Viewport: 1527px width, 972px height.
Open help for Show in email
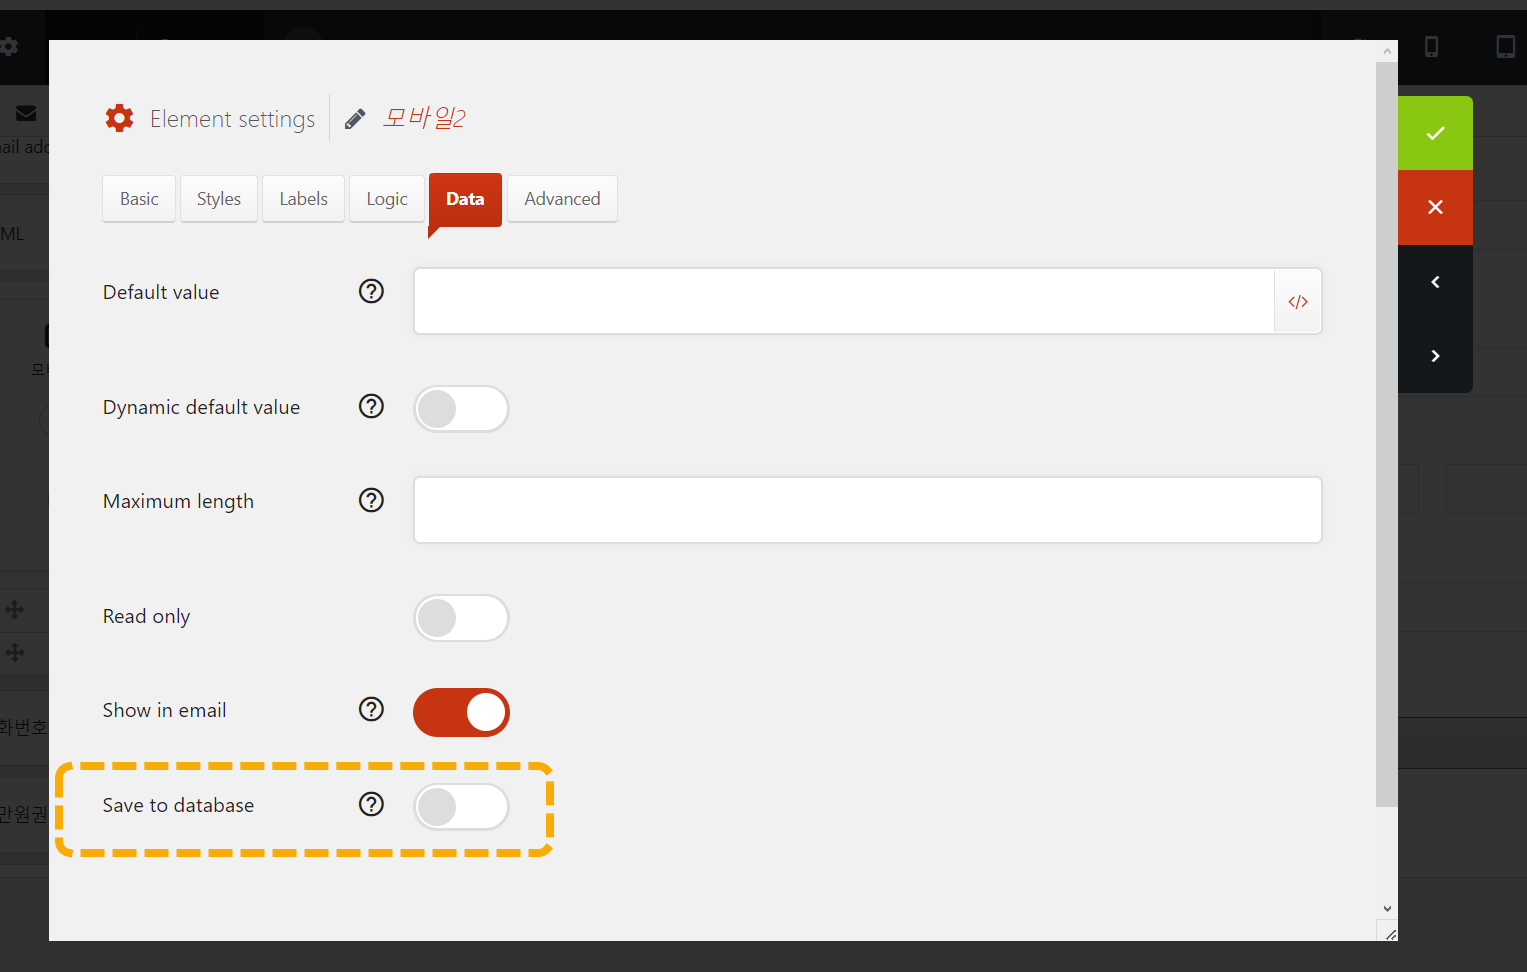click(371, 709)
